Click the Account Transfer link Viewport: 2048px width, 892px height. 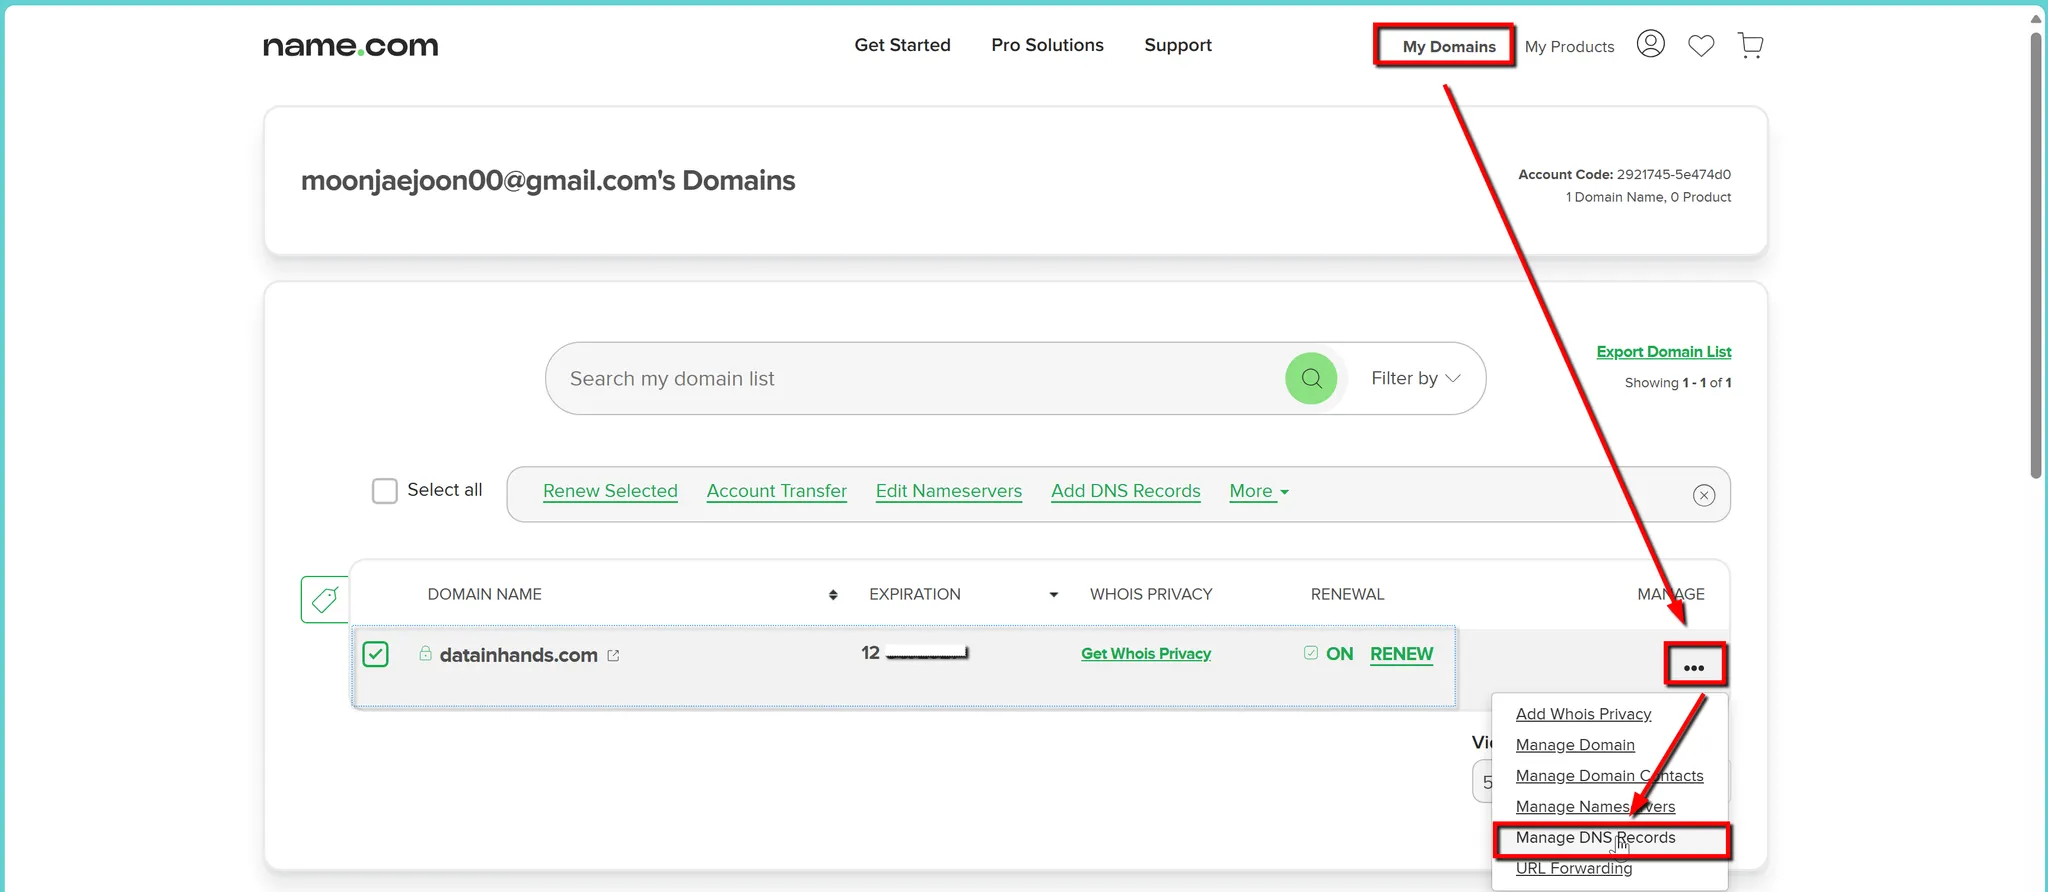[x=776, y=491]
